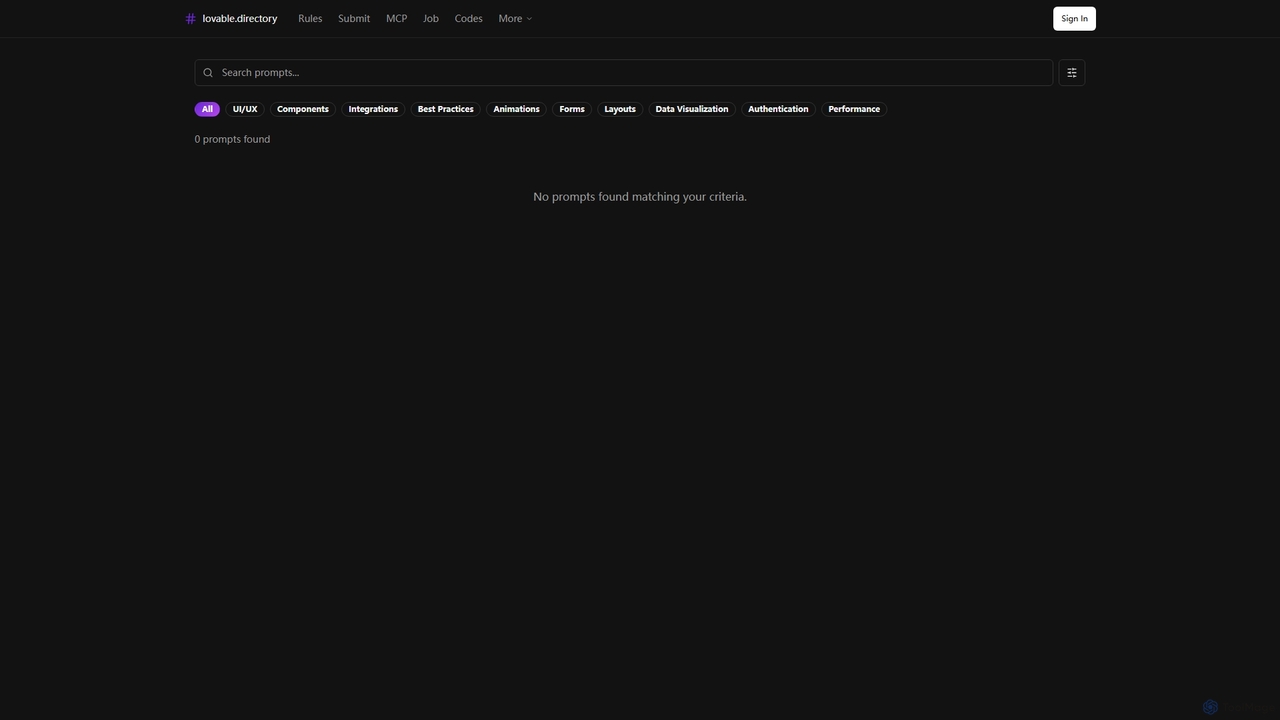The width and height of the screenshot is (1280, 720).
Task: Click 'No prompts found matching your criteria.' message
Action: [640, 197]
